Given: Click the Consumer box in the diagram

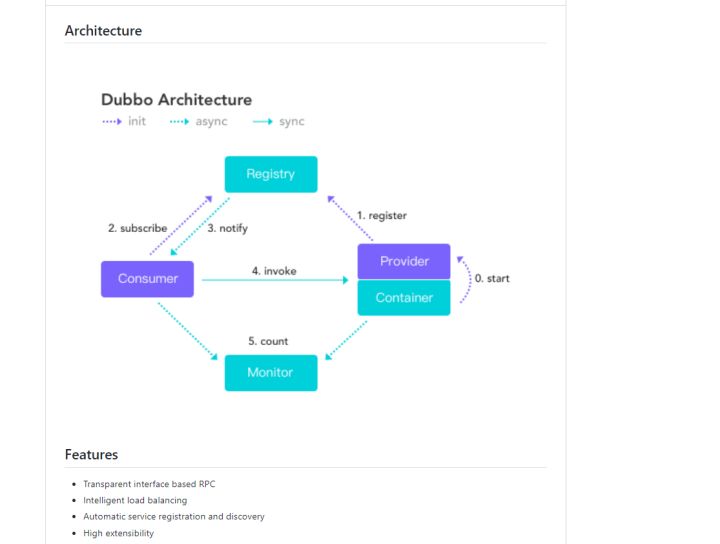Looking at the screenshot, I should (147, 279).
